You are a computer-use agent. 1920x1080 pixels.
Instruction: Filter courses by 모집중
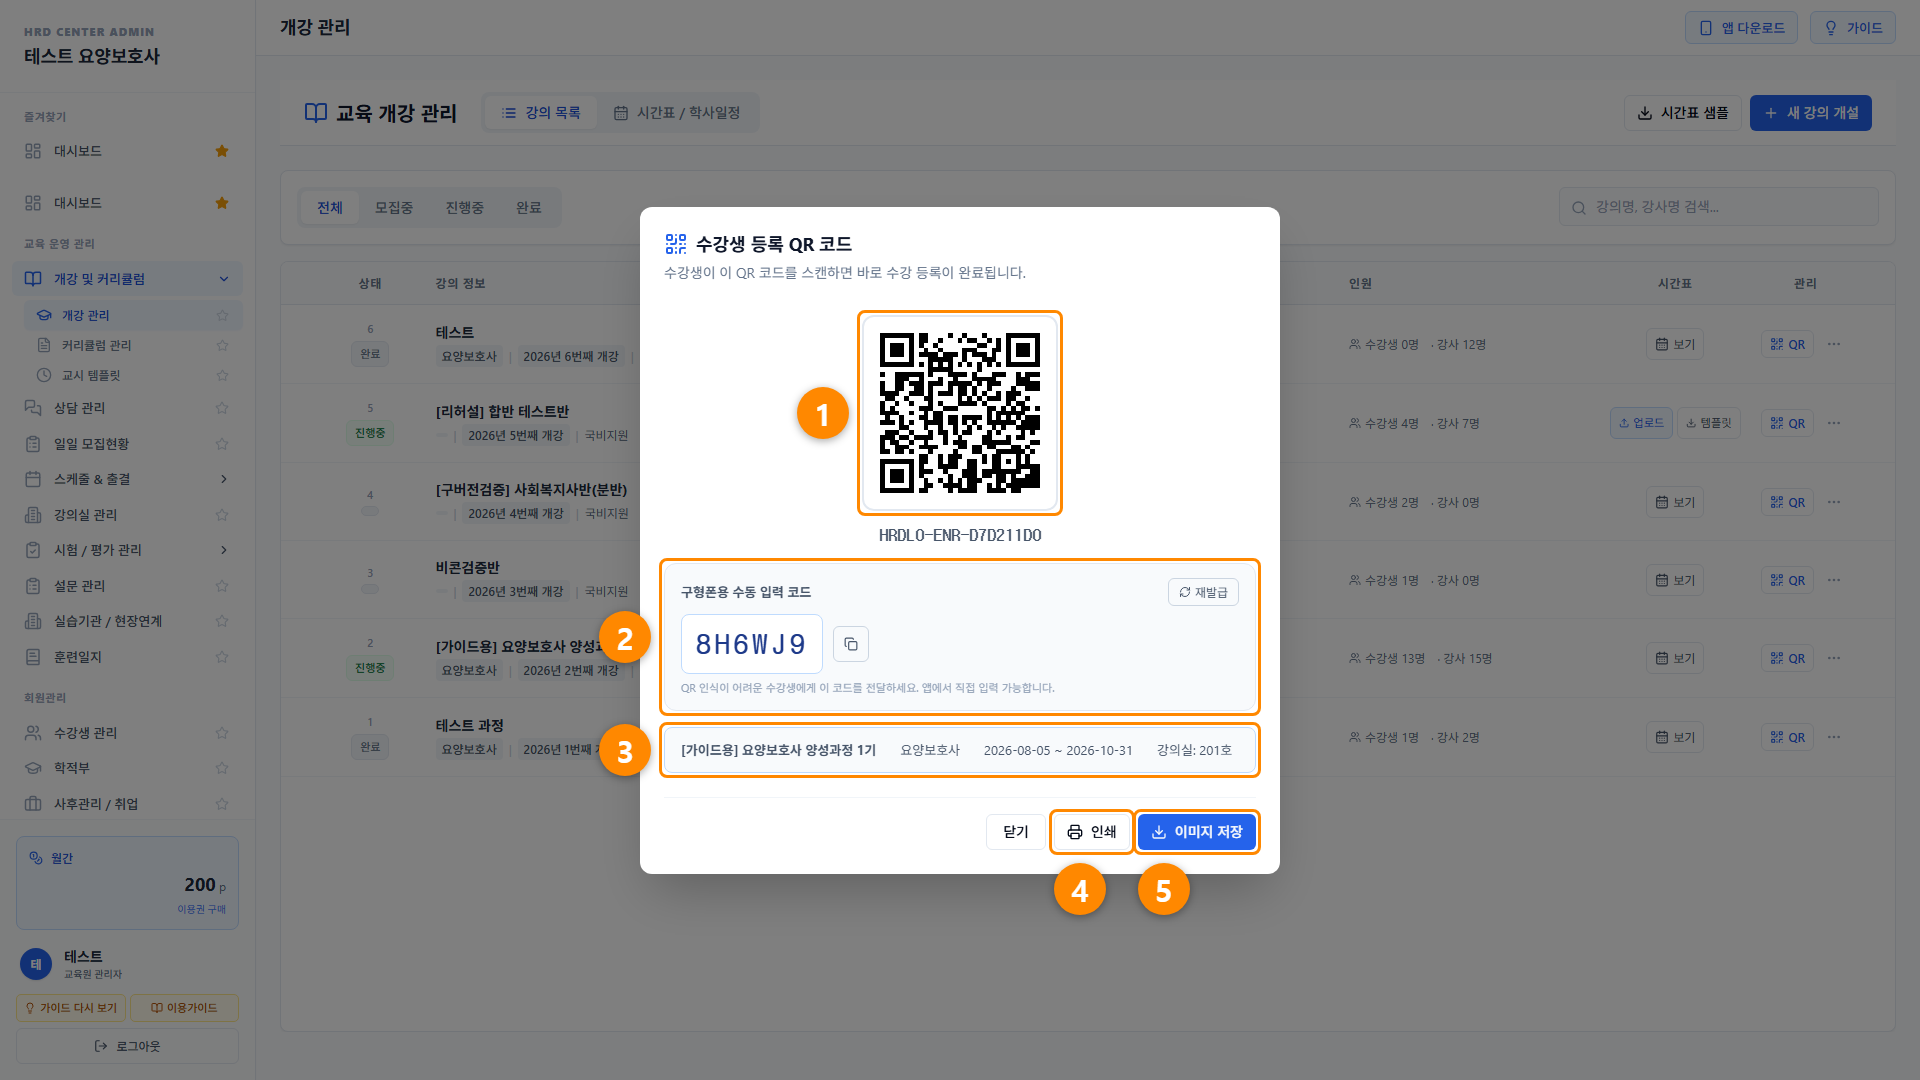point(394,208)
